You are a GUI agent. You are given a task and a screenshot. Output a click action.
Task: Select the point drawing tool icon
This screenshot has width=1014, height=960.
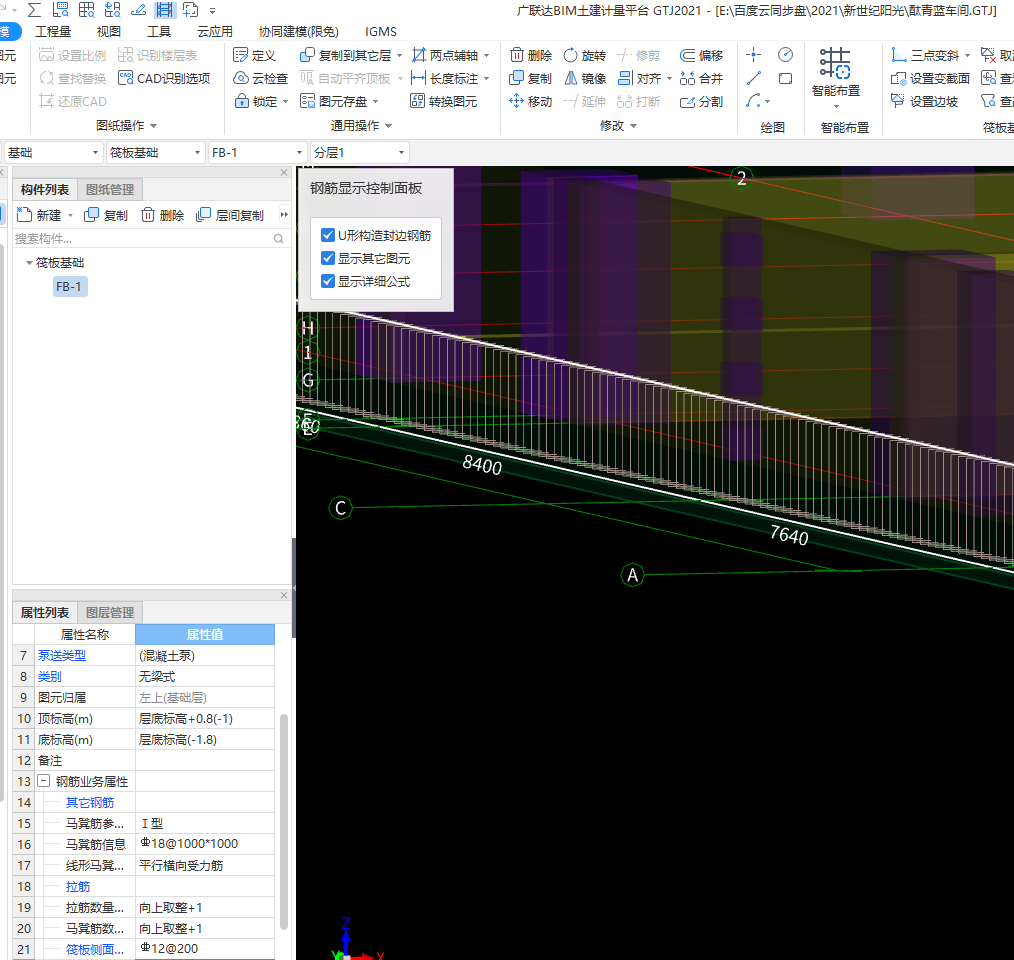point(753,55)
